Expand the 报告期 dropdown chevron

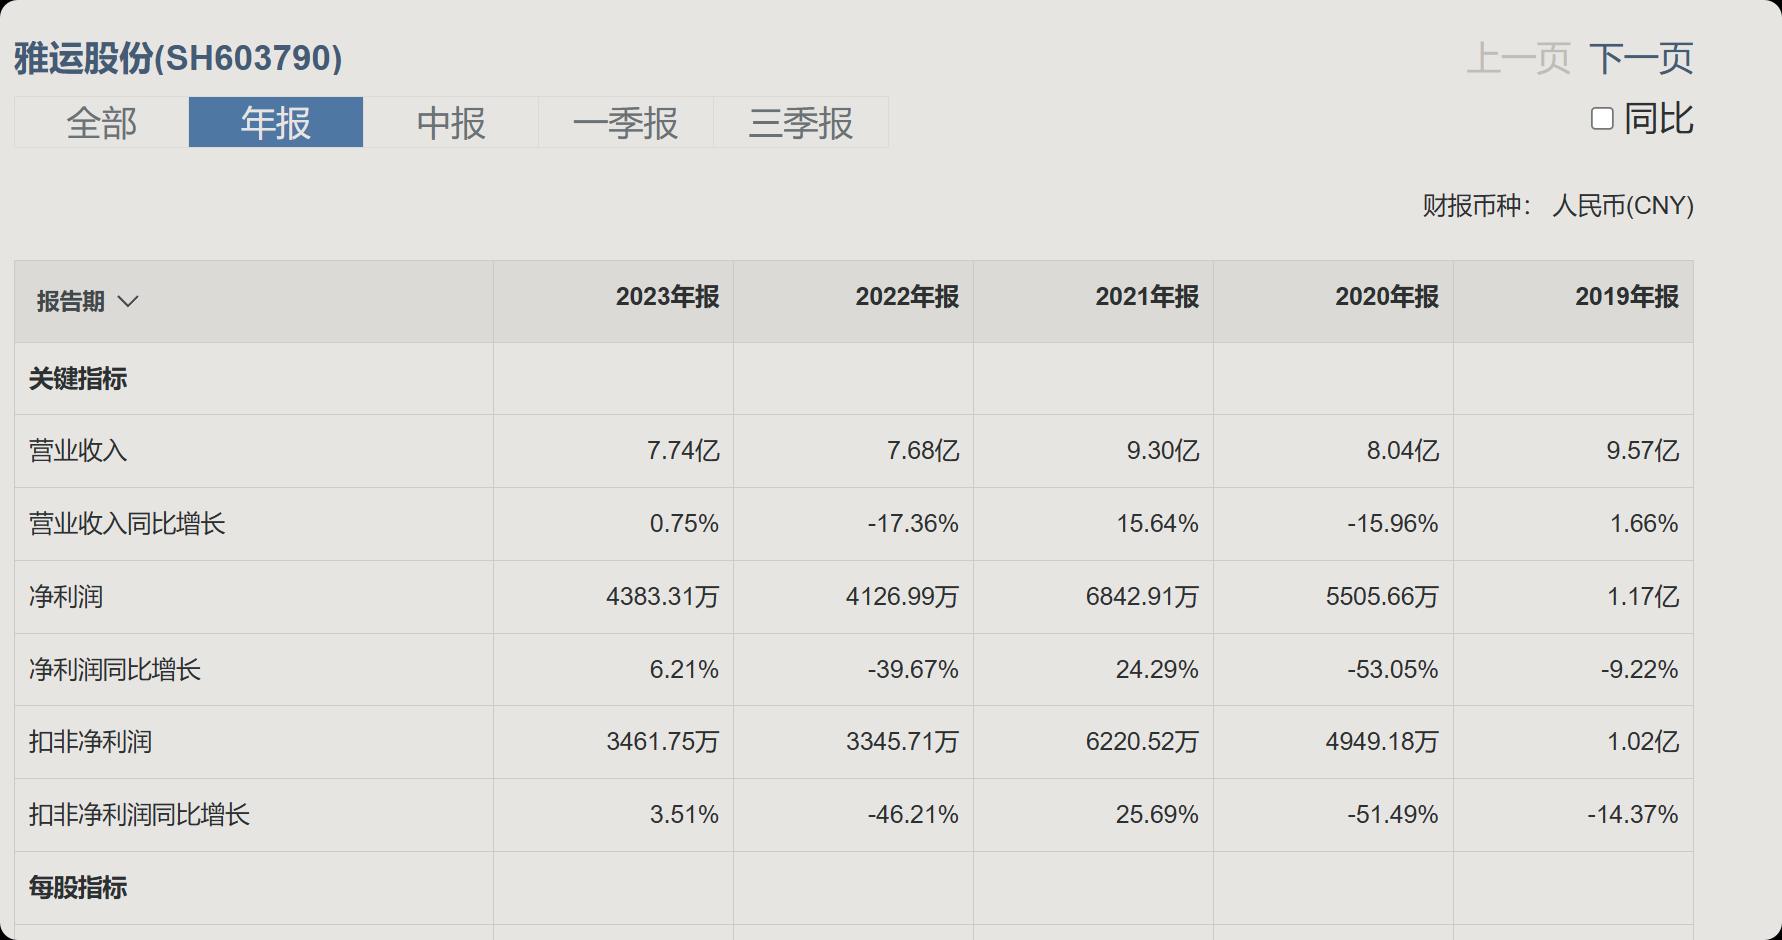point(128,301)
